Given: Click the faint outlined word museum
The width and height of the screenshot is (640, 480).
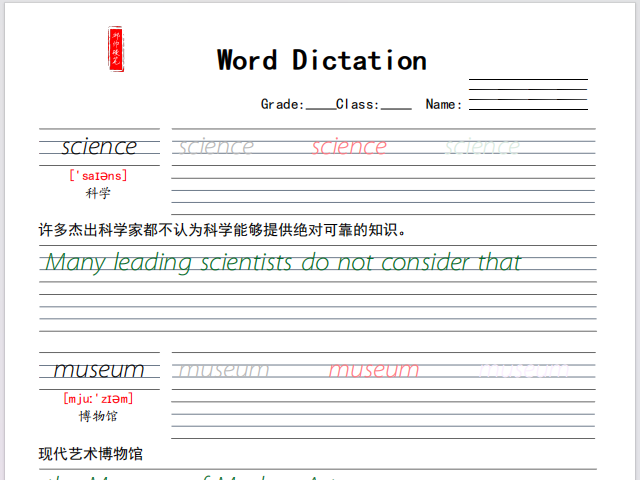Looking at the screenshot, I should click(x=524, y=370).
